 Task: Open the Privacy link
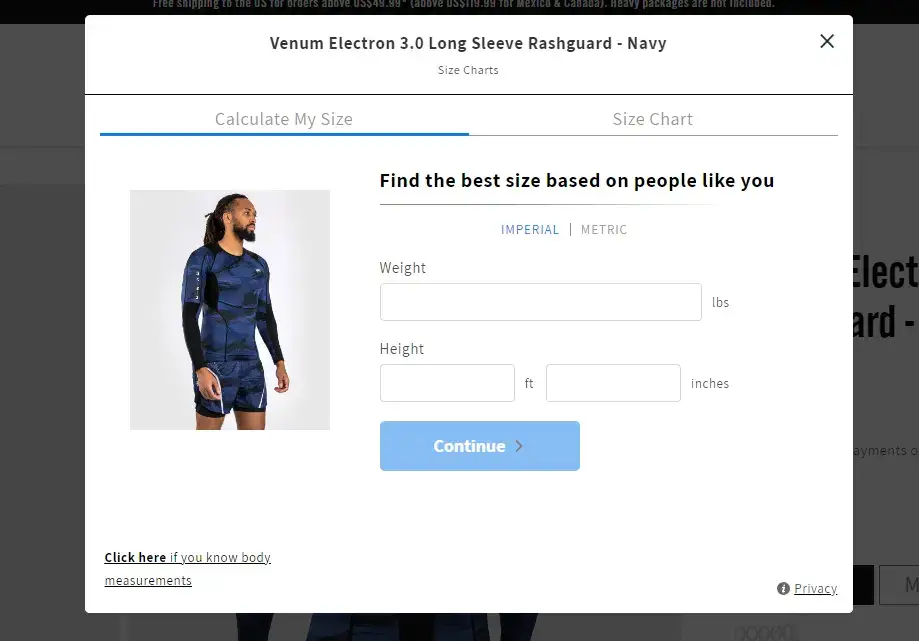[815, 588]
